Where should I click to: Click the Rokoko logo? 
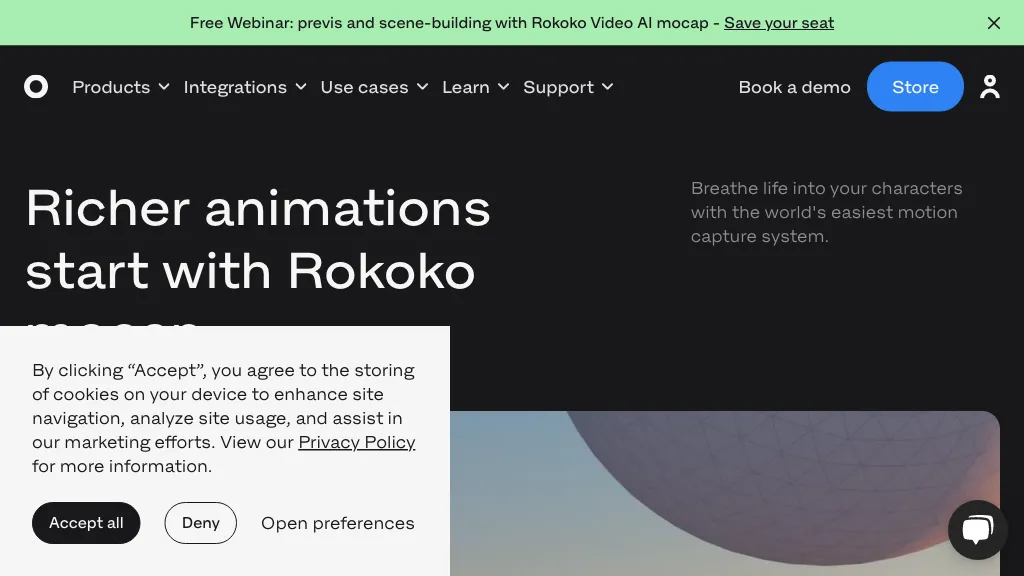(36, 87)
